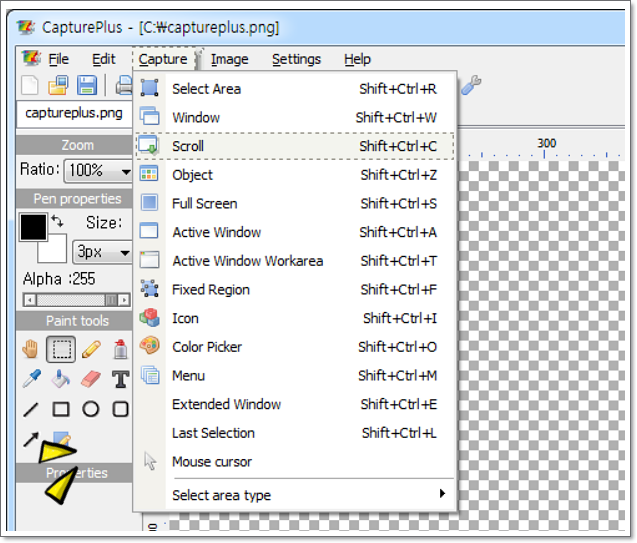Choose Window capture from menu

(x=295, y=117)
